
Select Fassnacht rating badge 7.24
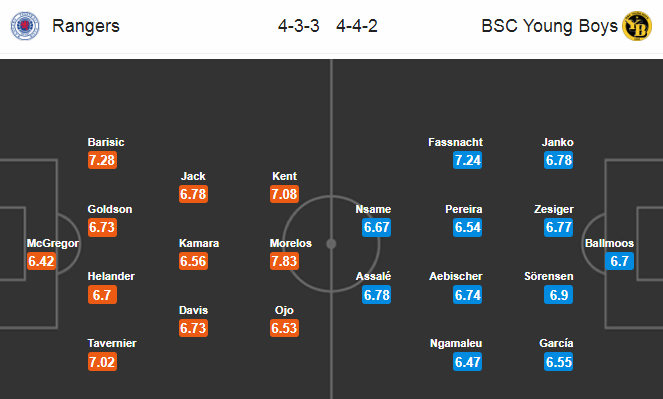pos(467,160)
